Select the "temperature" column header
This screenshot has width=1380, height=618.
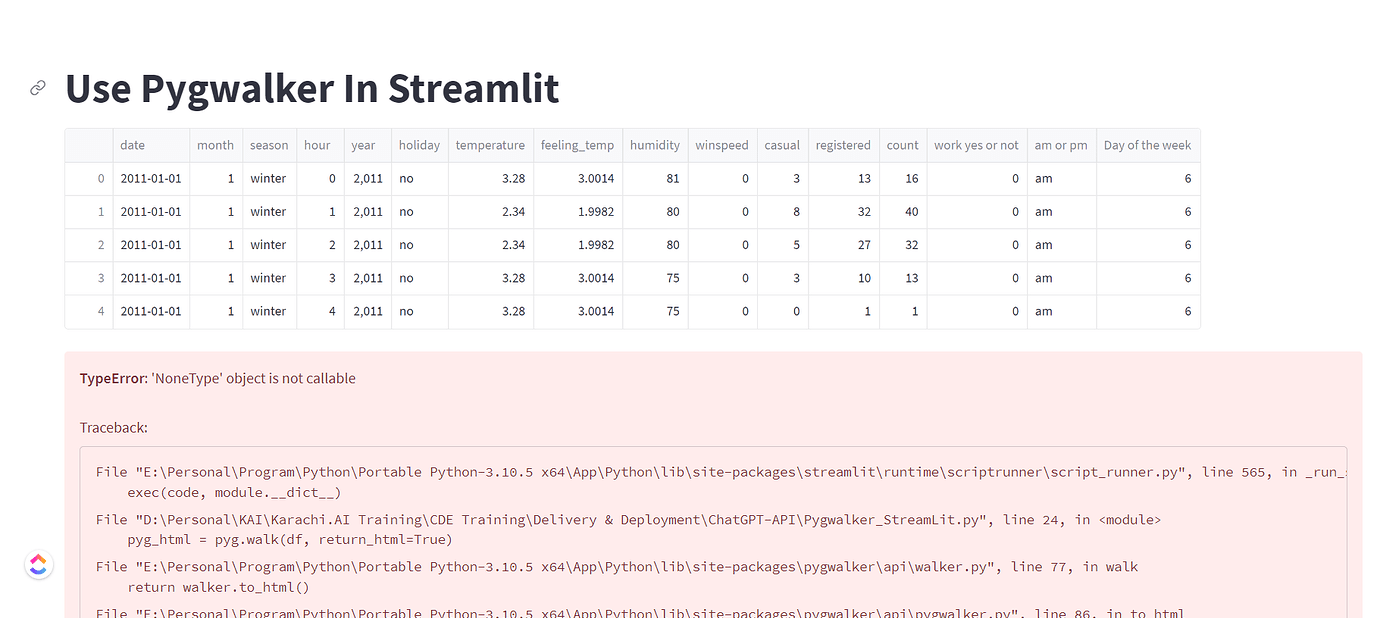coord(491,145)
